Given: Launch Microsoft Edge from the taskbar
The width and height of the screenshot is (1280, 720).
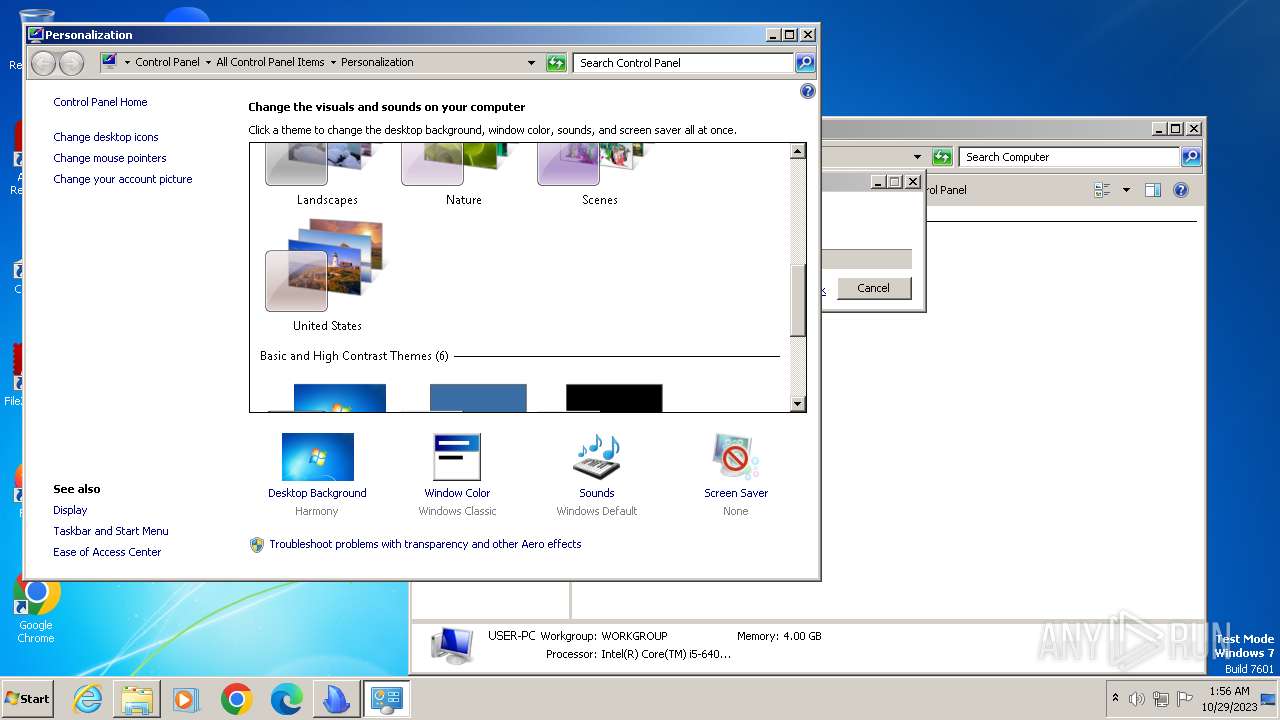Looking at the screenshot, I should coord(286,699).
